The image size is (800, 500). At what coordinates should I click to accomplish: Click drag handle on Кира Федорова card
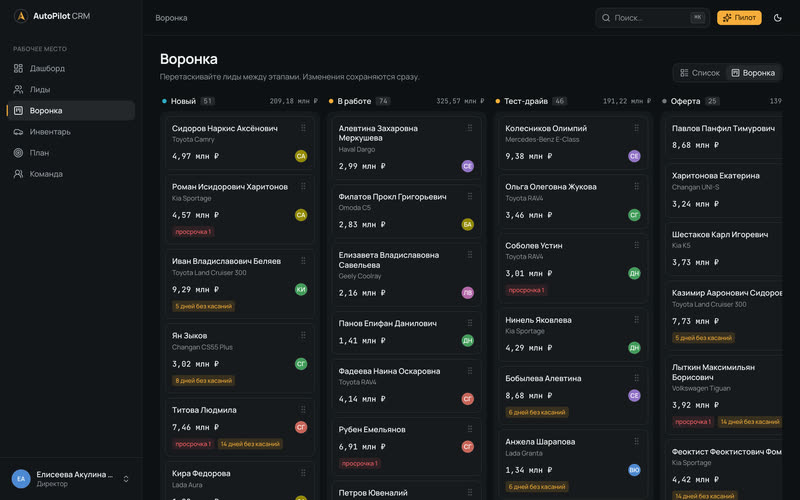pos(303,473)
